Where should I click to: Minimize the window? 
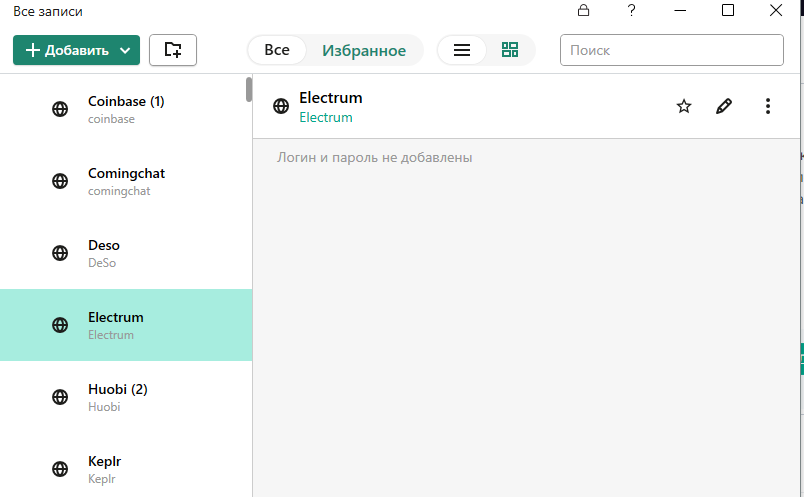pos(680,10)
